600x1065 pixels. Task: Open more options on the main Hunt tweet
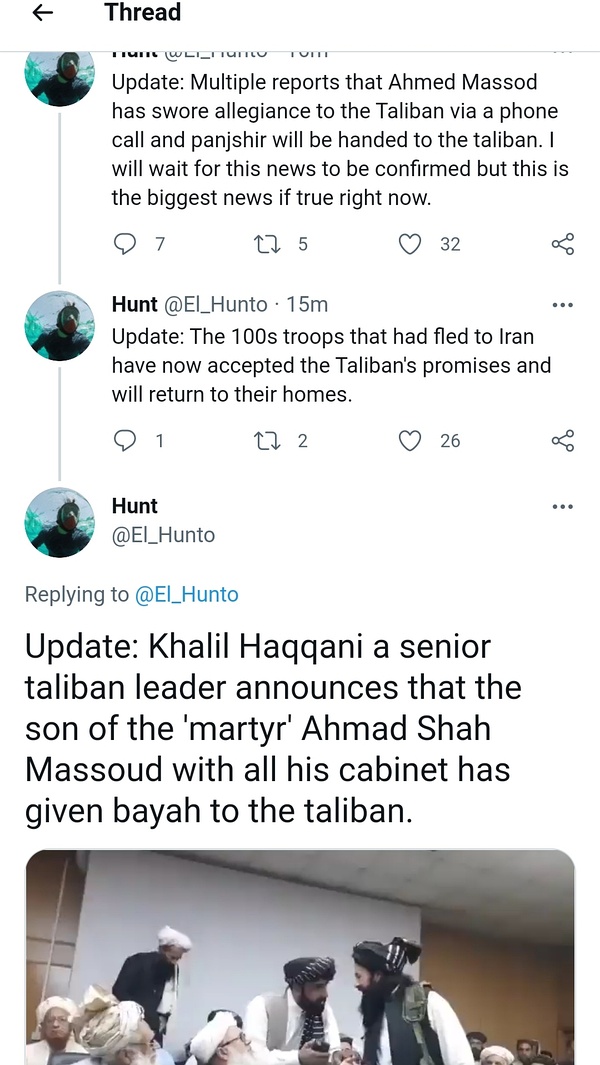coord(563,507)
